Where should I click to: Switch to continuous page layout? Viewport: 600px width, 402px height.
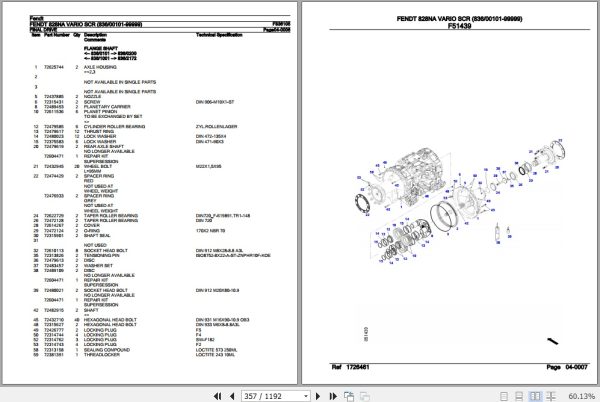(519, 396)
